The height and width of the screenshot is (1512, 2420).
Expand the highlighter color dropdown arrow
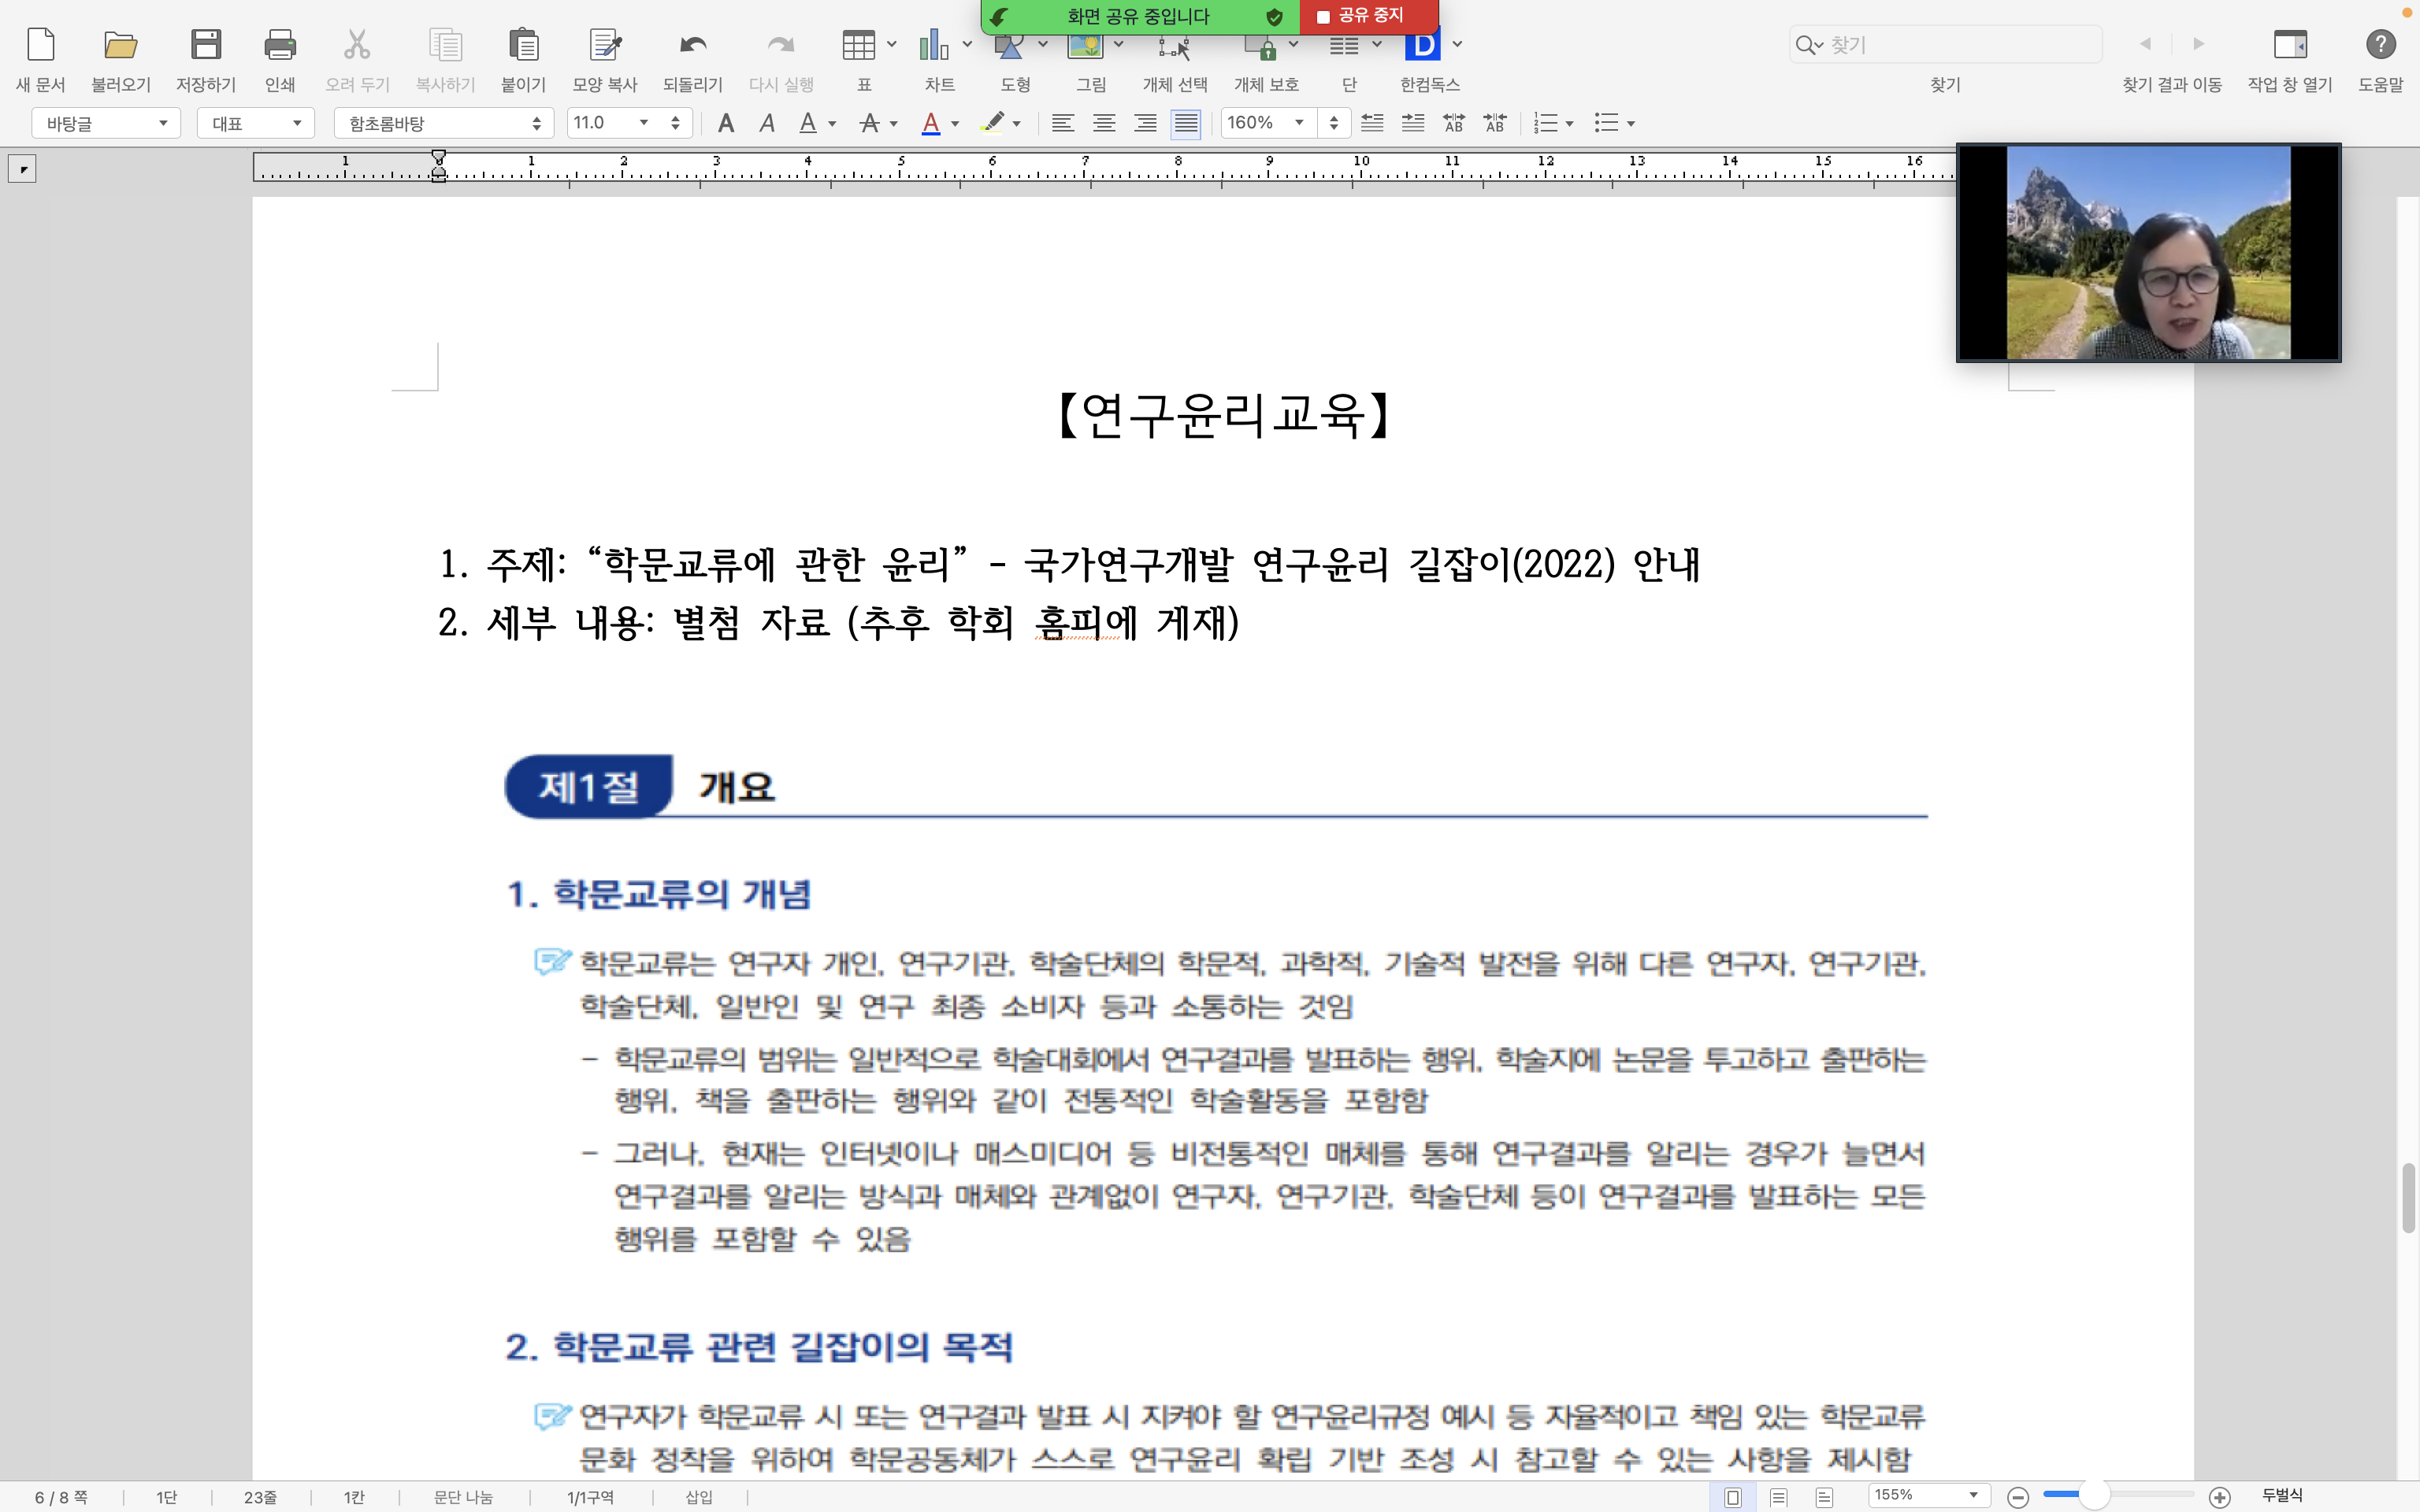1017,124
